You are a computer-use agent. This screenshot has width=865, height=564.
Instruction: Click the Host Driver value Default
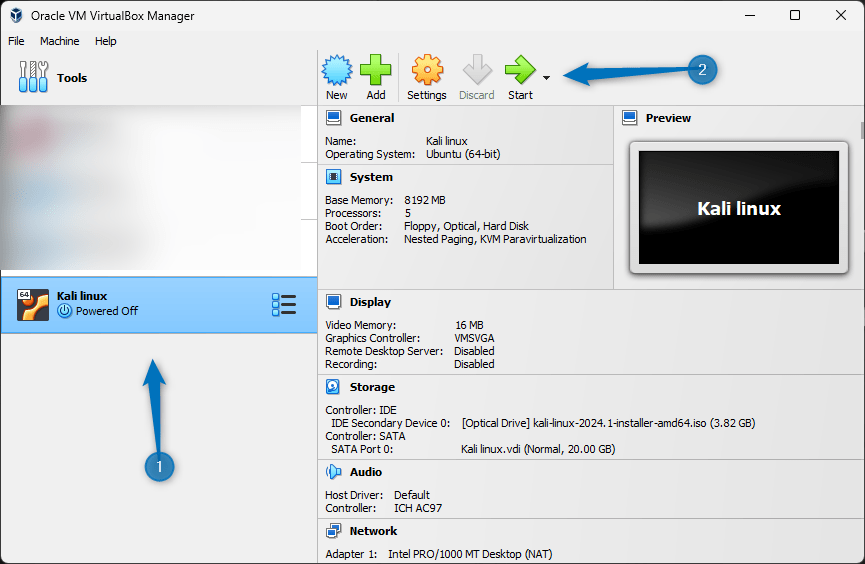(x=412, y=494)
